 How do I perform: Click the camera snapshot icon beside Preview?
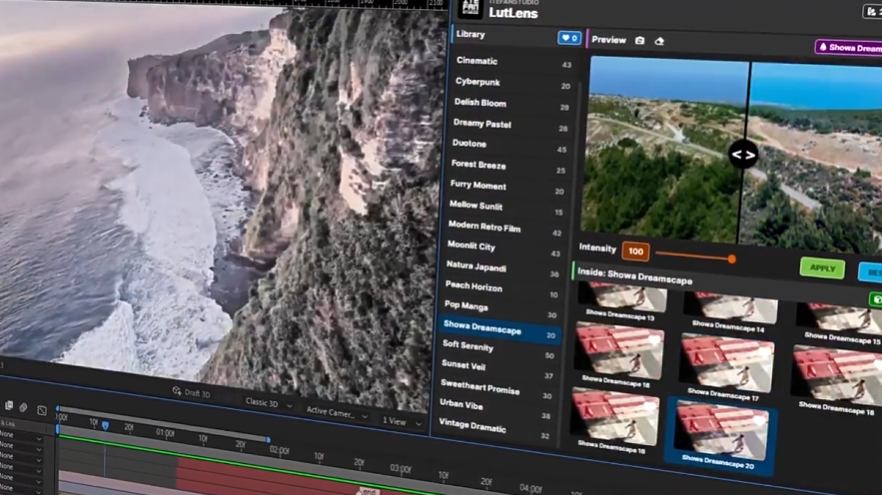[640, 41]
